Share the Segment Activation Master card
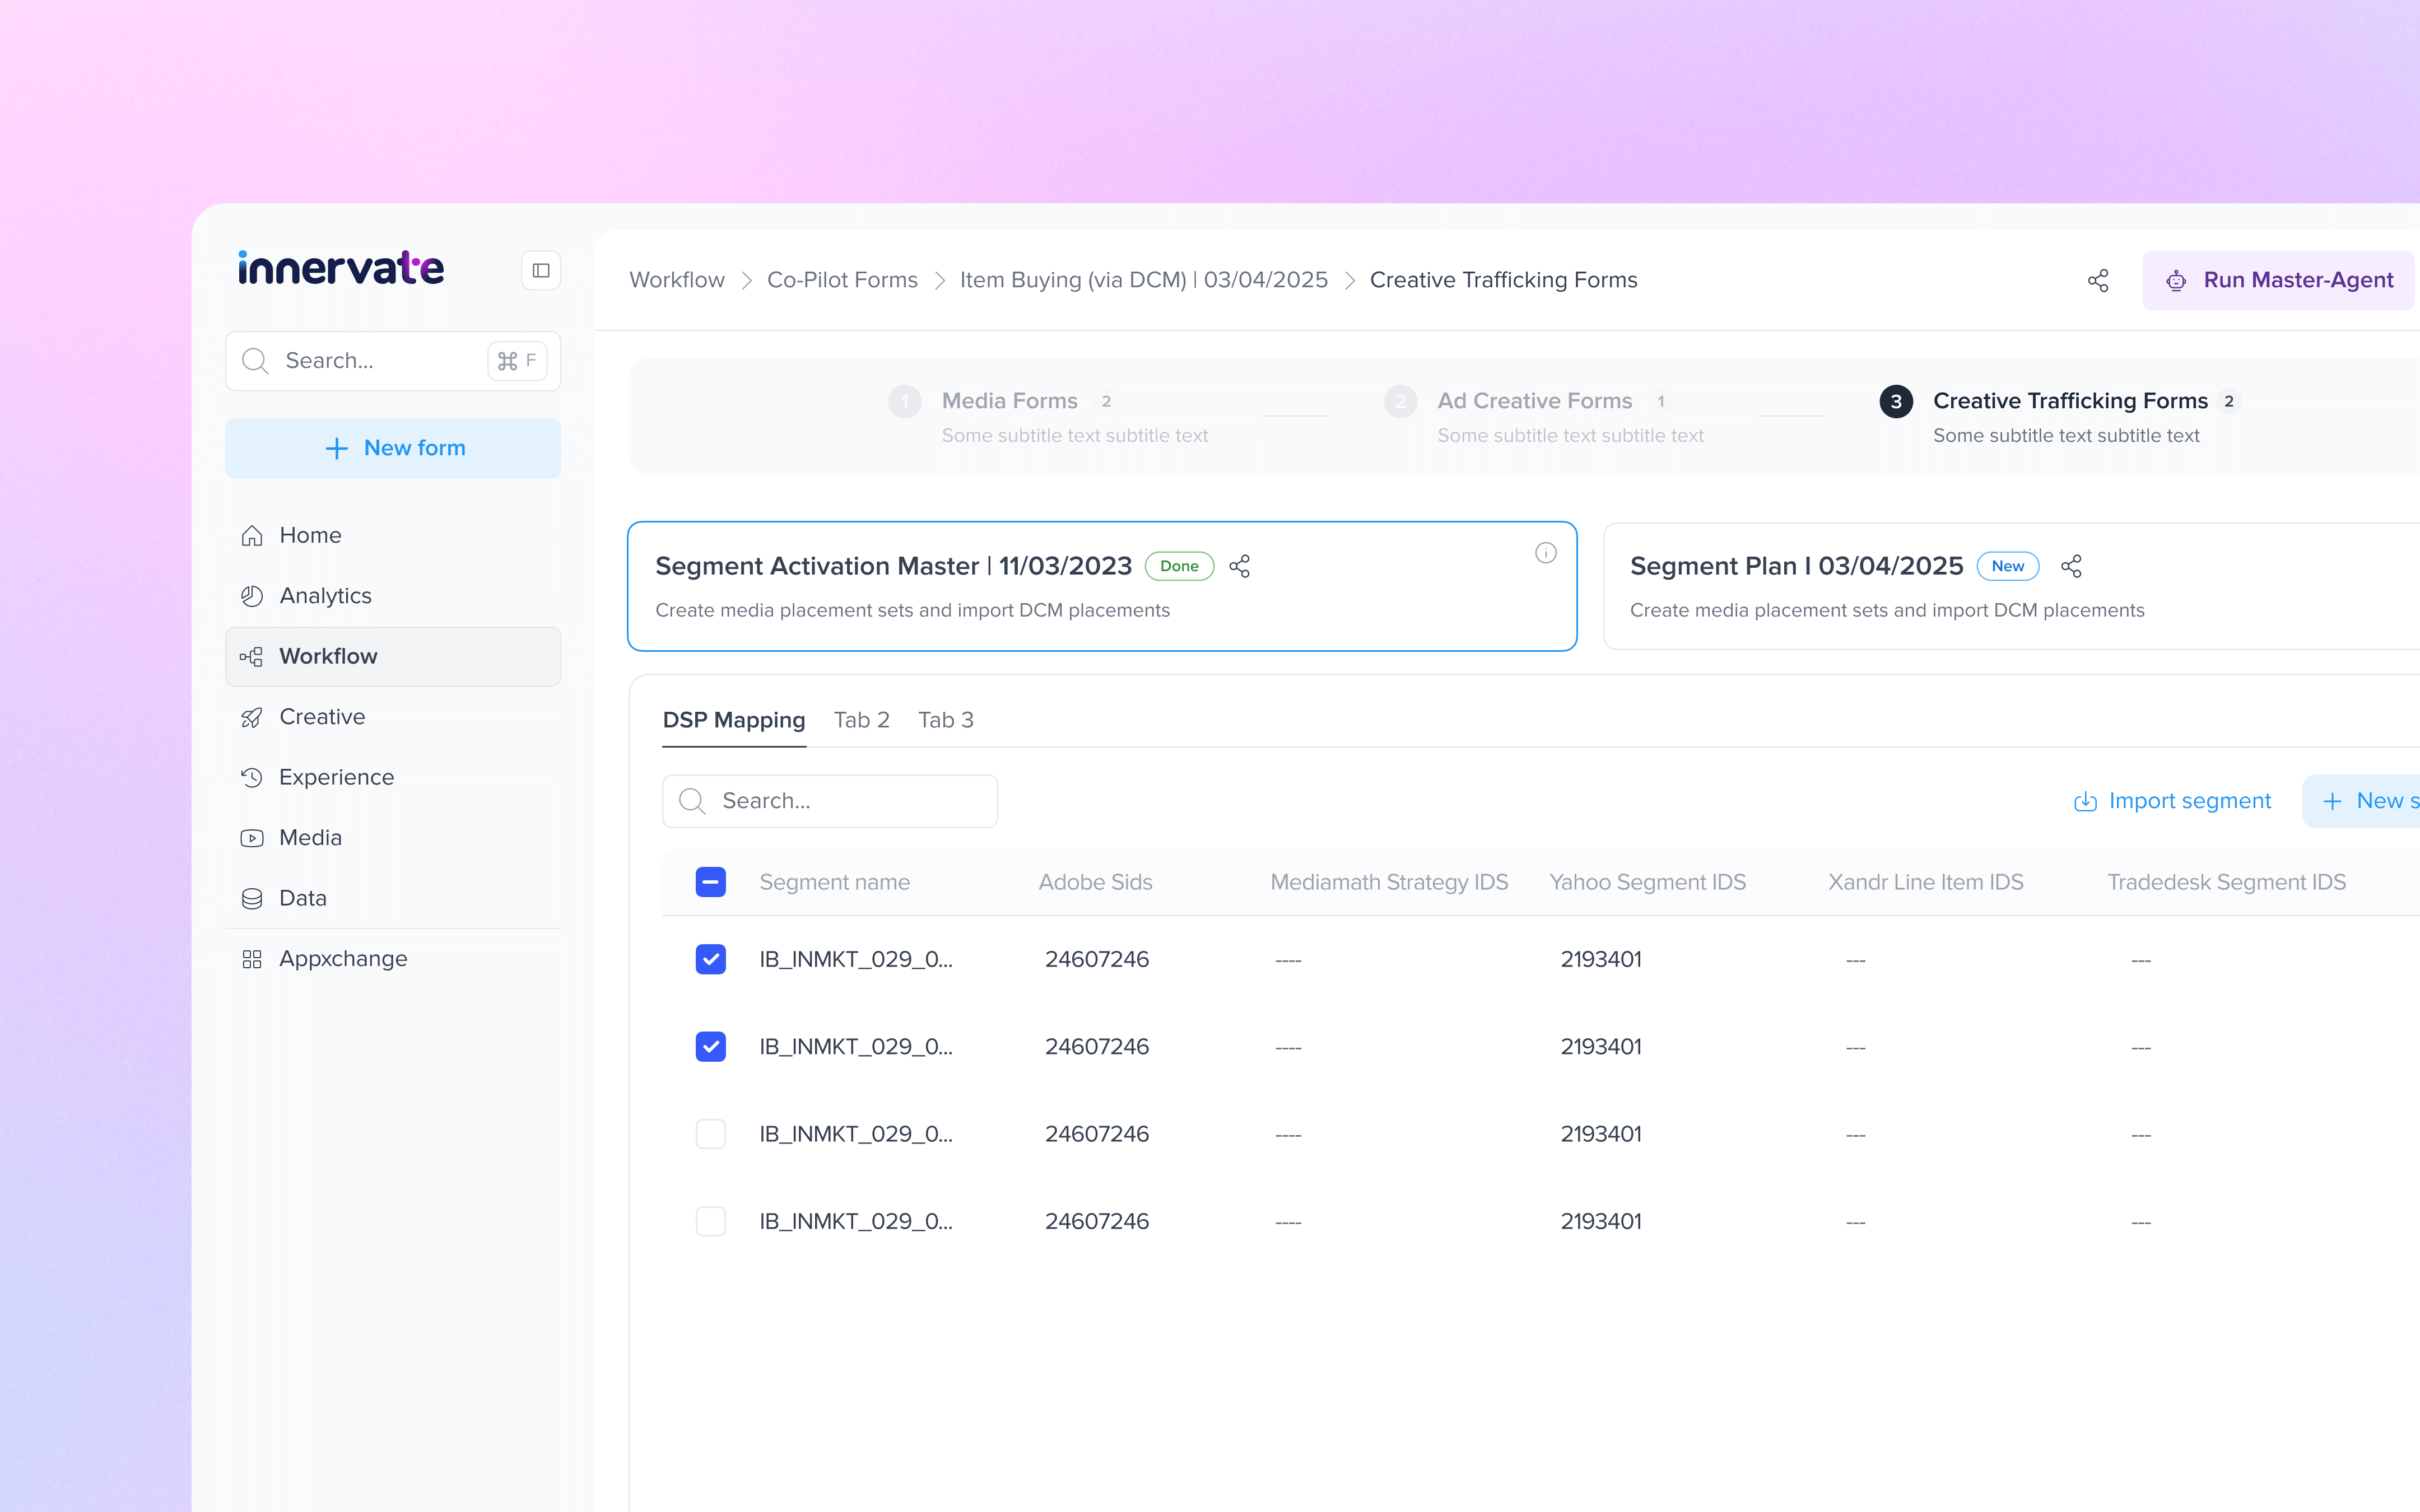2420x1512 pixels. pyautogui.click(x=1239, y=566)
